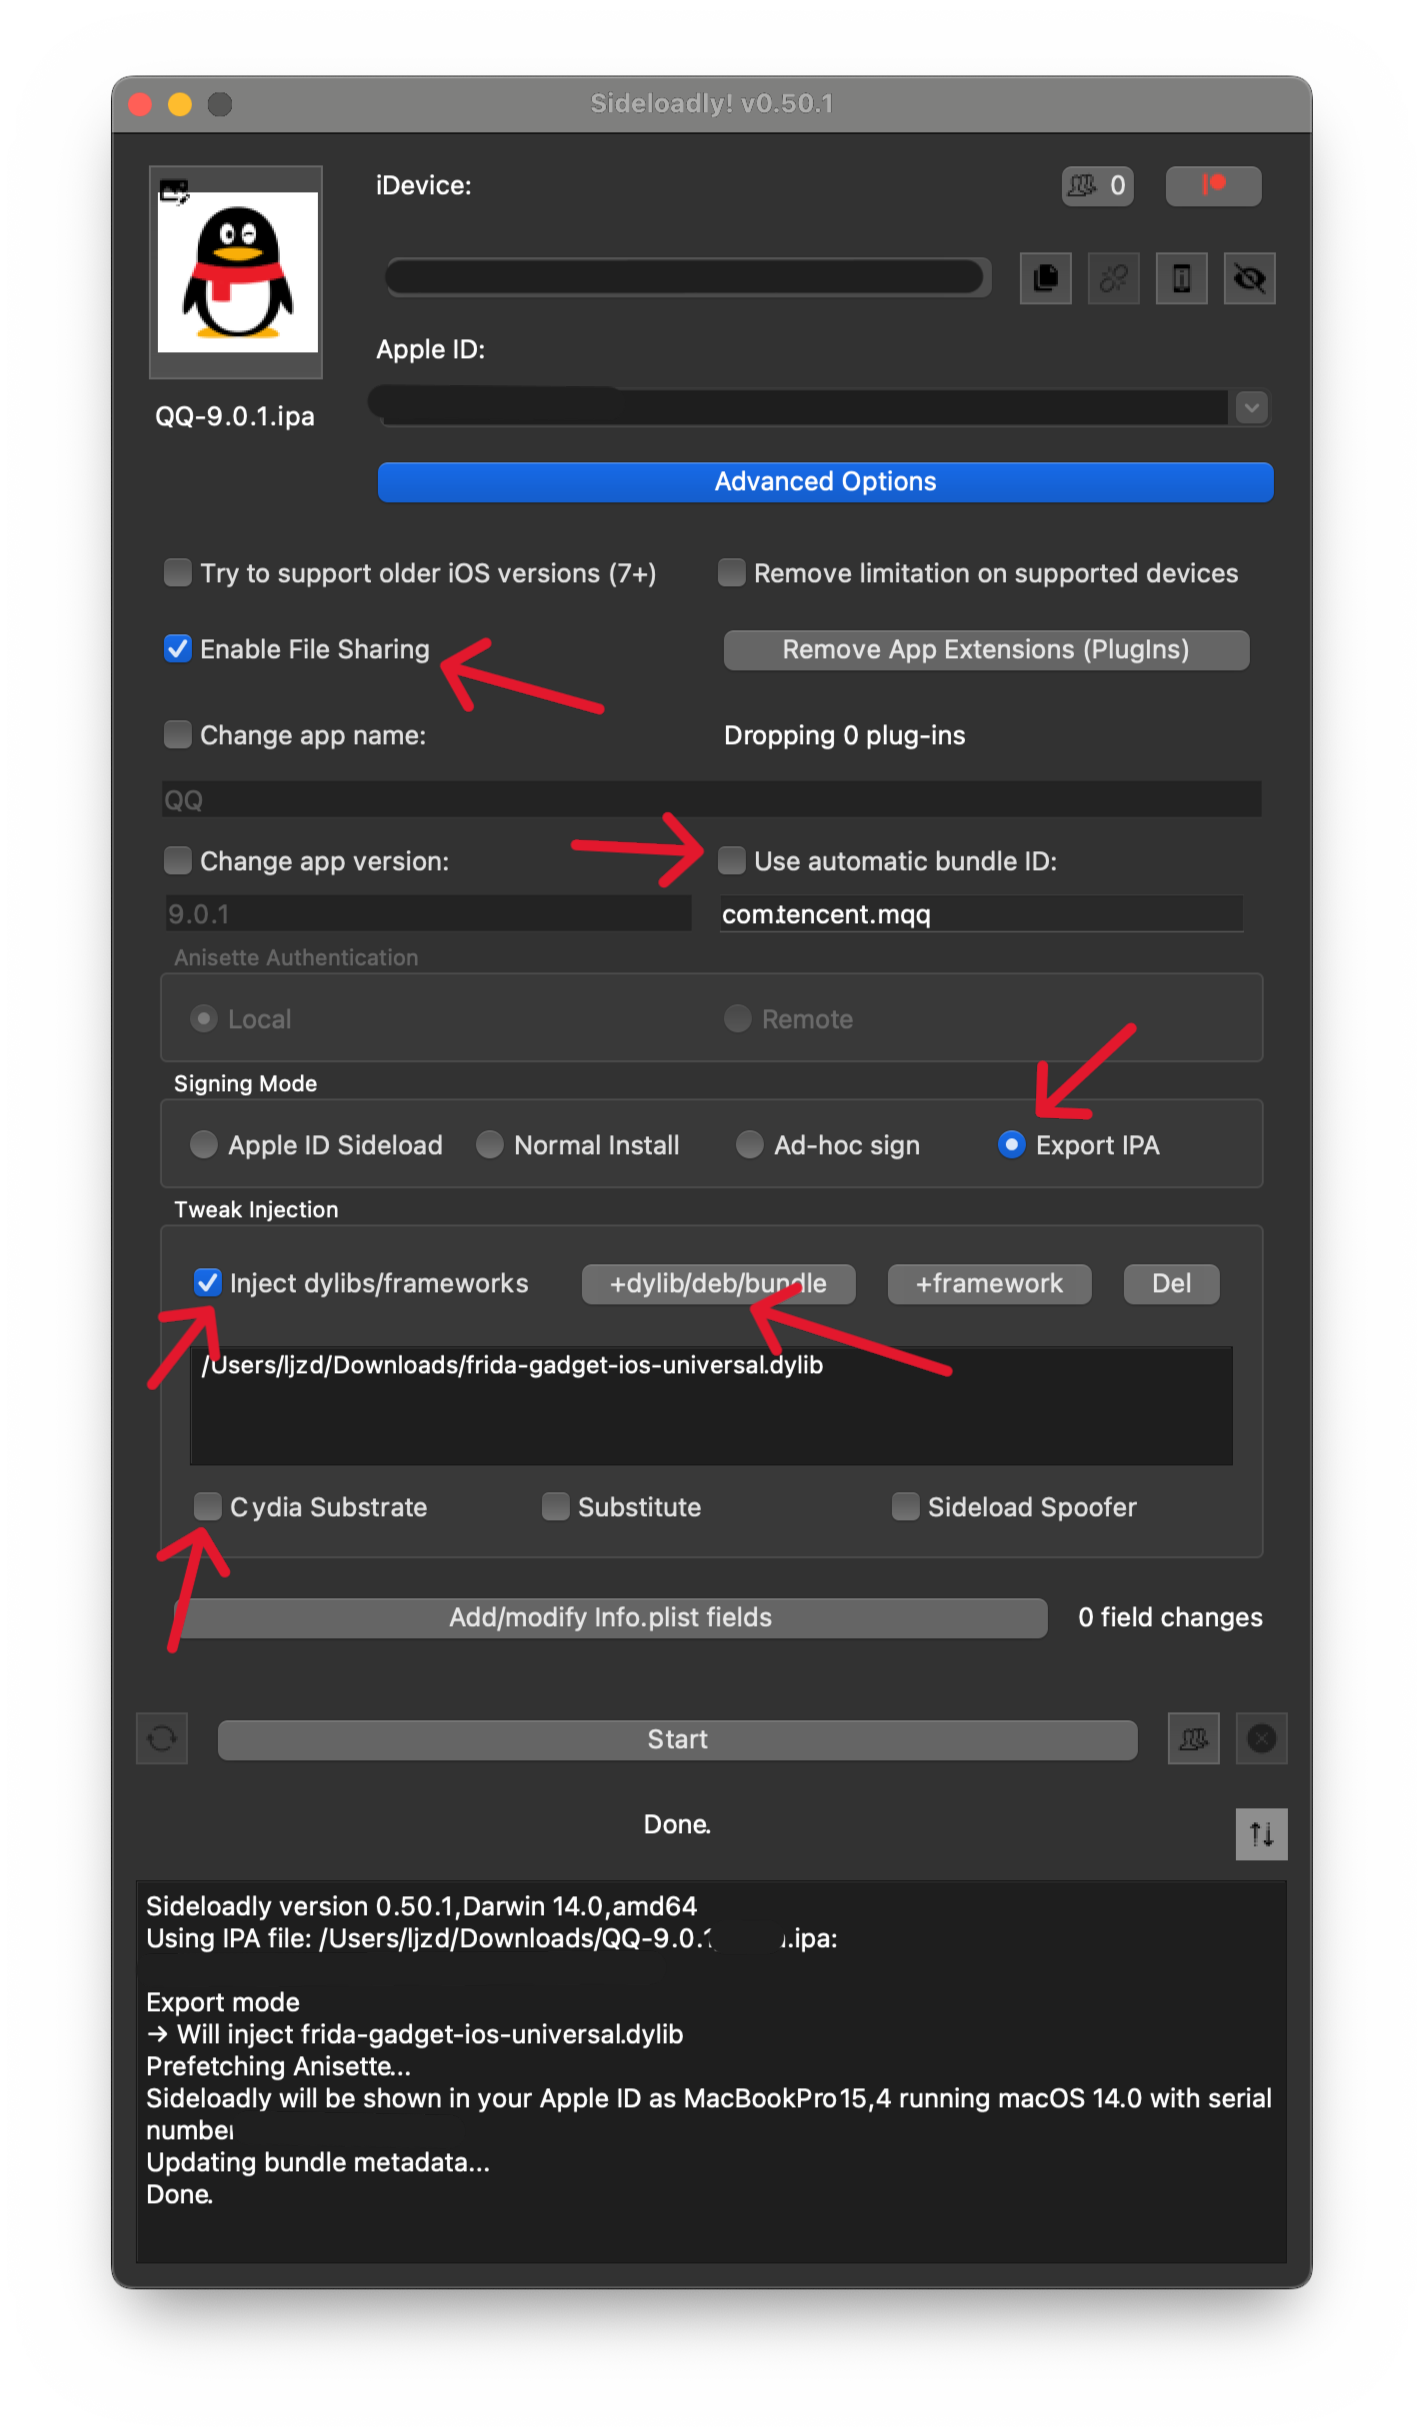
Task: Click the QQ penguin IPA icon thumbnail
Action: [x=236, y=271]
